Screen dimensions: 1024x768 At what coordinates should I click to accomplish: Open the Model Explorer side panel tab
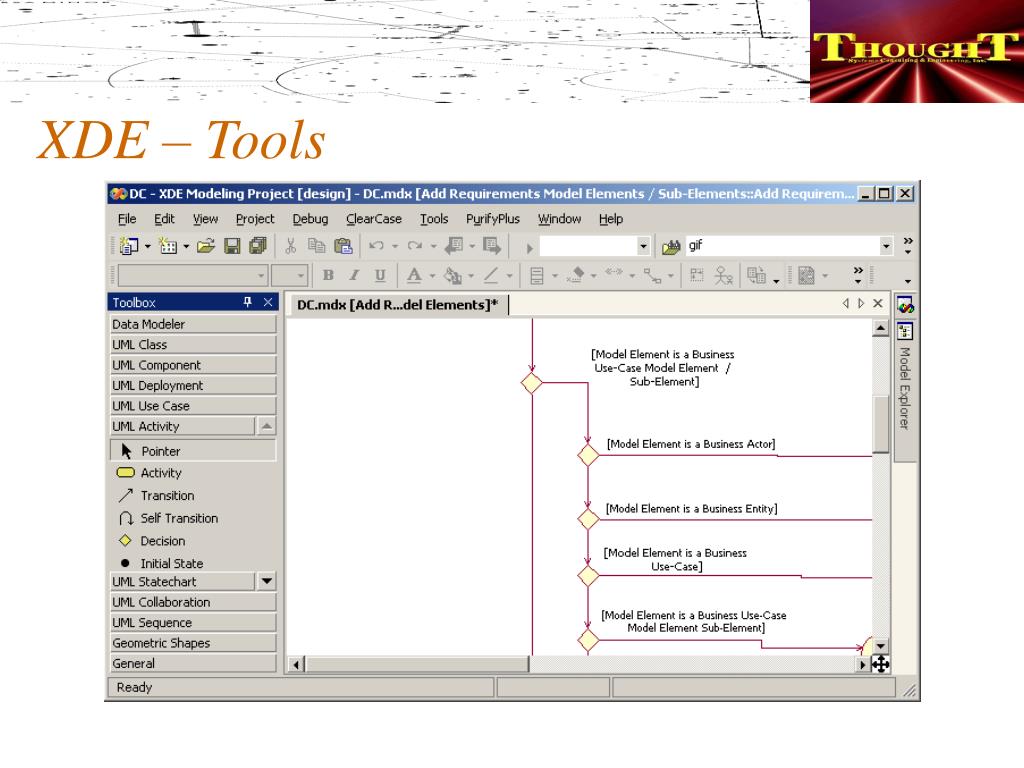click(x=904, y=389)
